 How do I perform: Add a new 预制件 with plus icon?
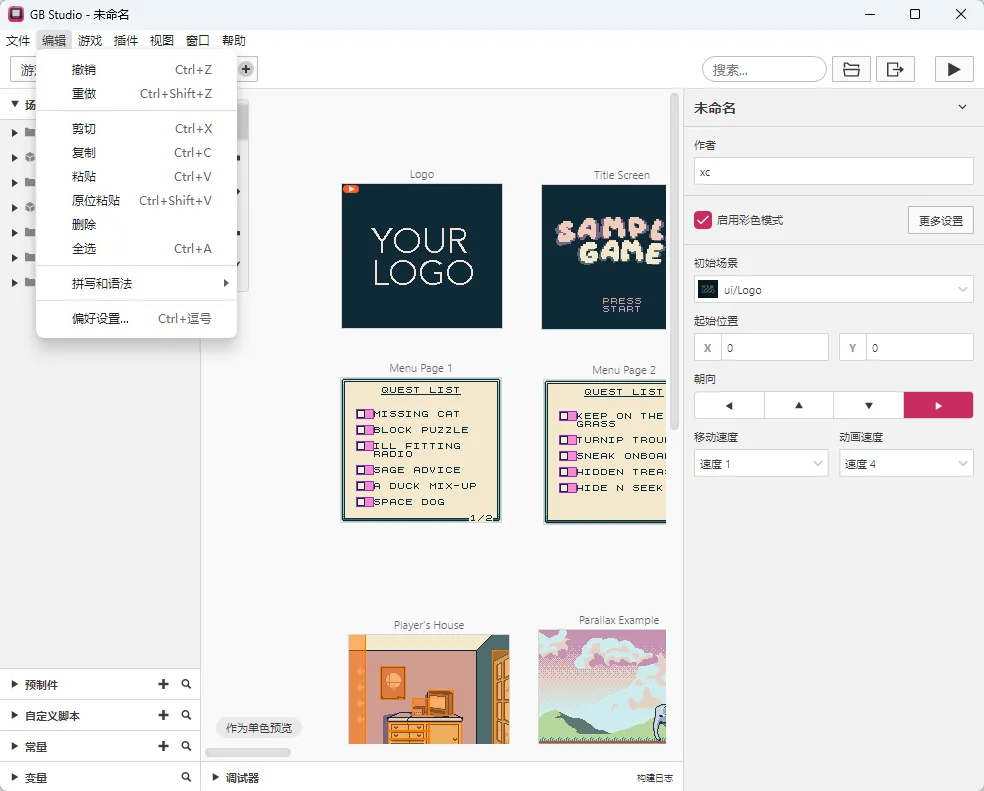(163, 684)
